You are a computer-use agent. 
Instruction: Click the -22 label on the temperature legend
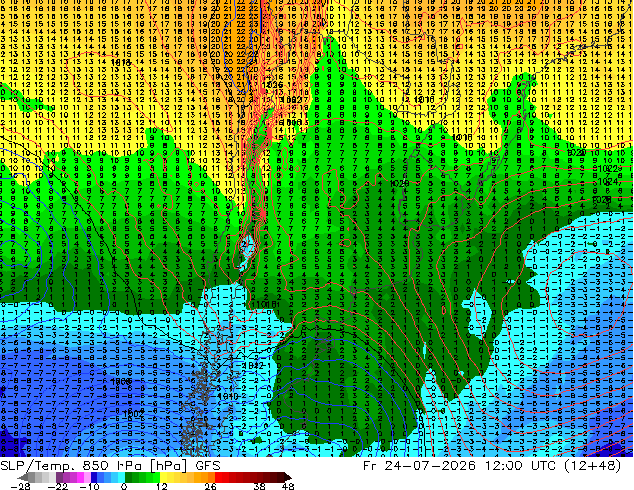pos(57,486)
